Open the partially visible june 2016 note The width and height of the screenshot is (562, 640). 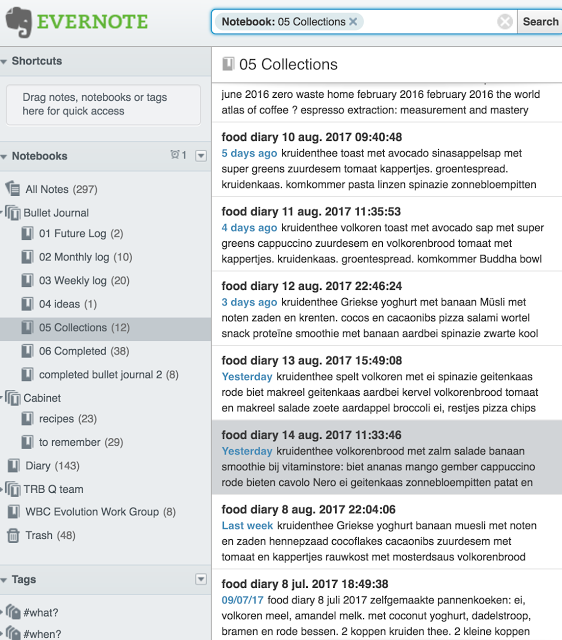click(x=387, y=102)
